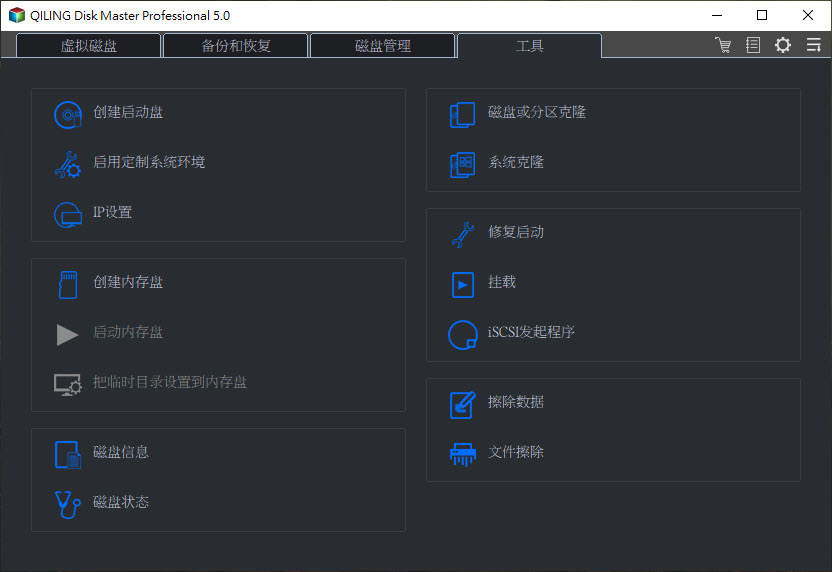Click 磁盘信息 label
832x572 pixels.
pyautogui.click(x=121, y=452)
